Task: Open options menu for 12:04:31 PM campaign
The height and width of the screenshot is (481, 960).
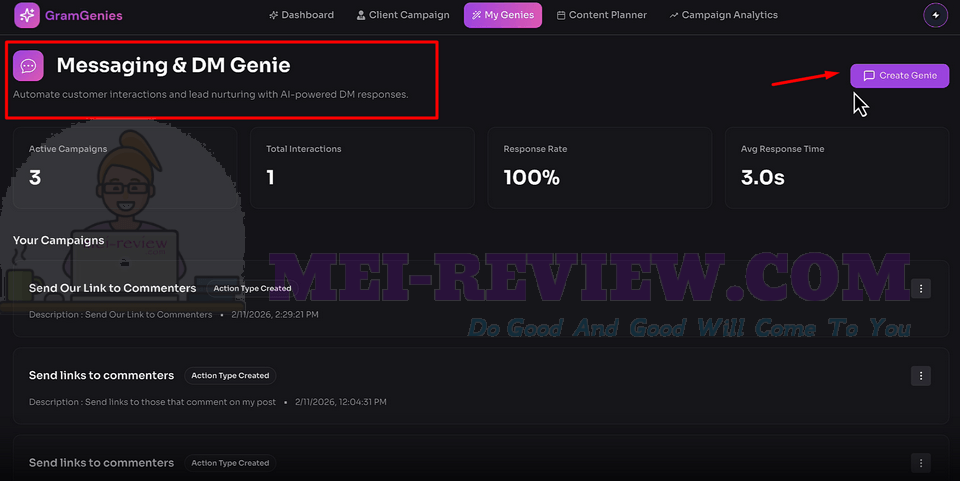Action: click(921, 376)
